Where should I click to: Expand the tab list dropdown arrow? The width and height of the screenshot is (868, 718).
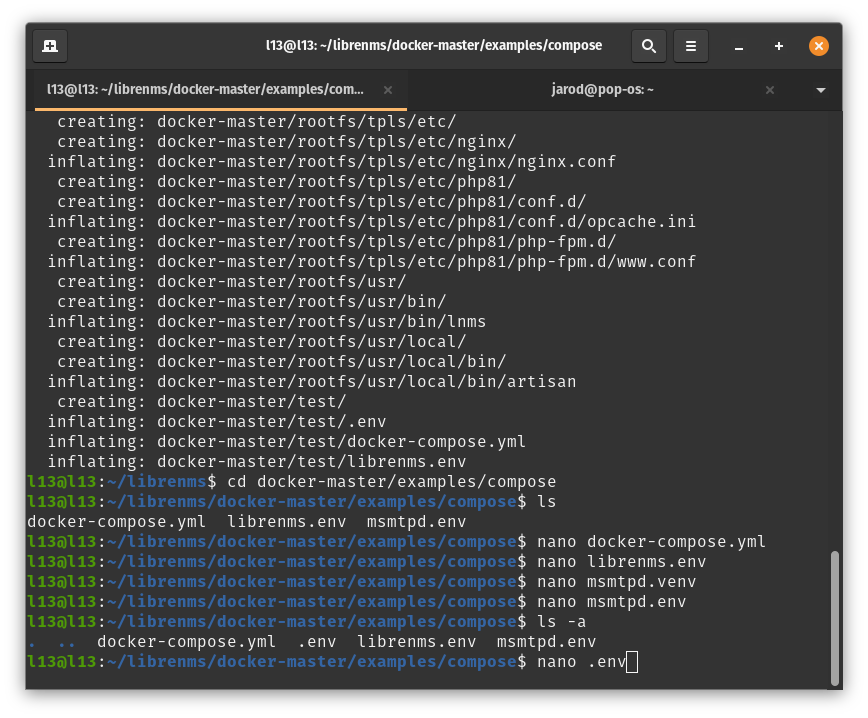[x=821, y=90]
